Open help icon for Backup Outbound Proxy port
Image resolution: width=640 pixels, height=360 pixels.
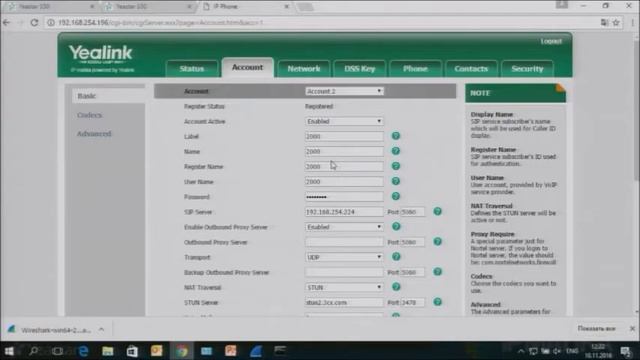click(437, 272)
